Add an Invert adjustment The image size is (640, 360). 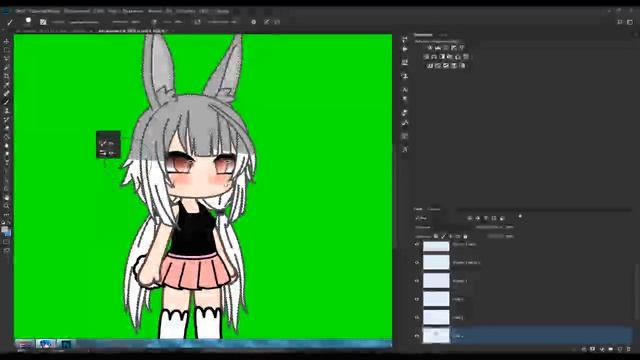tap(430, 66)
